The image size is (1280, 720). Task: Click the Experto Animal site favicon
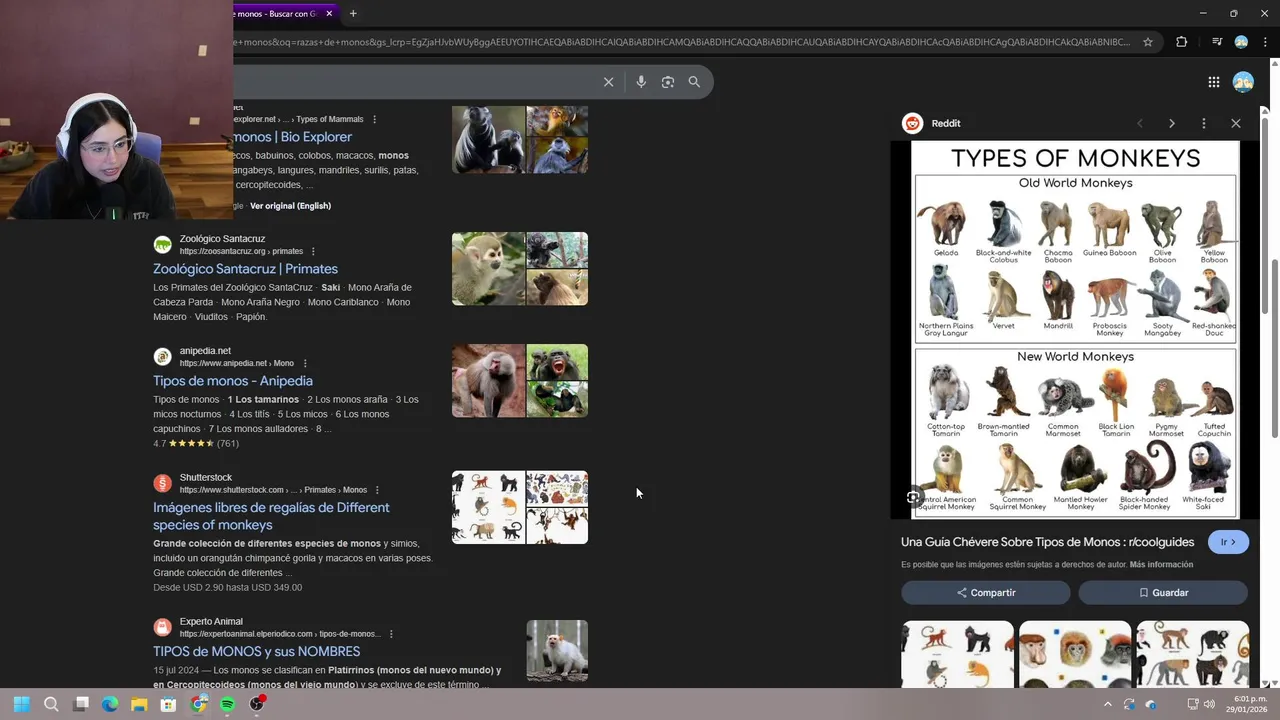click(162, 628)
